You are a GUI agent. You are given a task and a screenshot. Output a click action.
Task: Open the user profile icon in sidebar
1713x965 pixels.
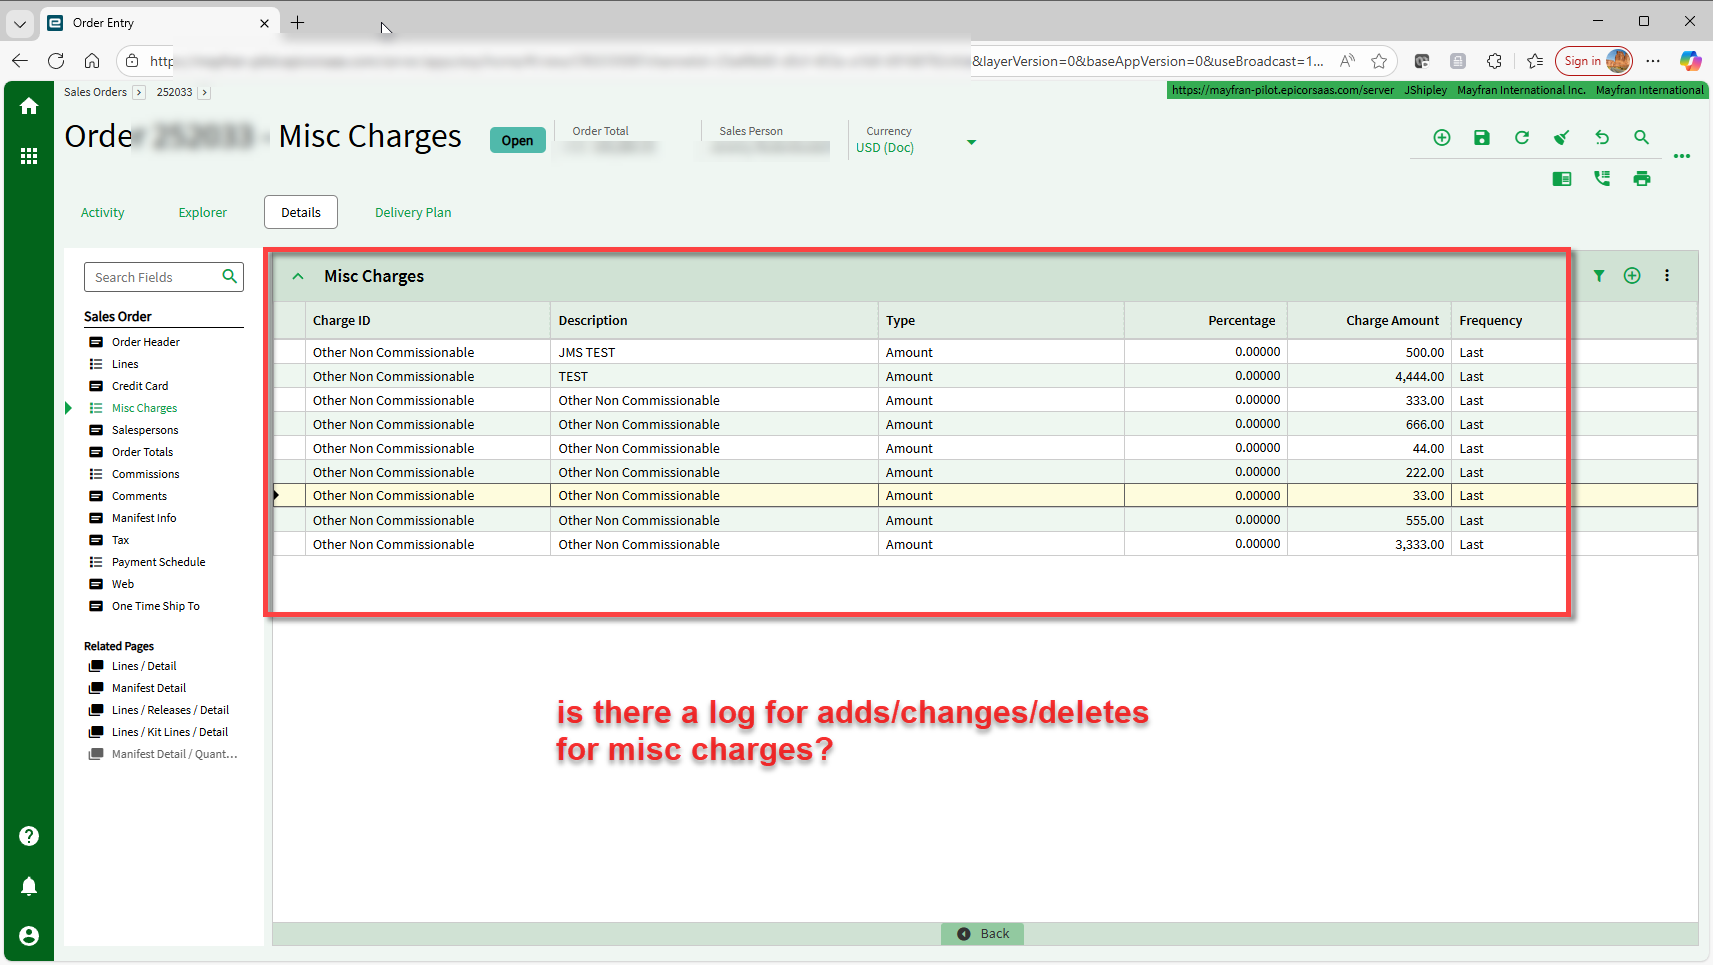click(29, 936)
